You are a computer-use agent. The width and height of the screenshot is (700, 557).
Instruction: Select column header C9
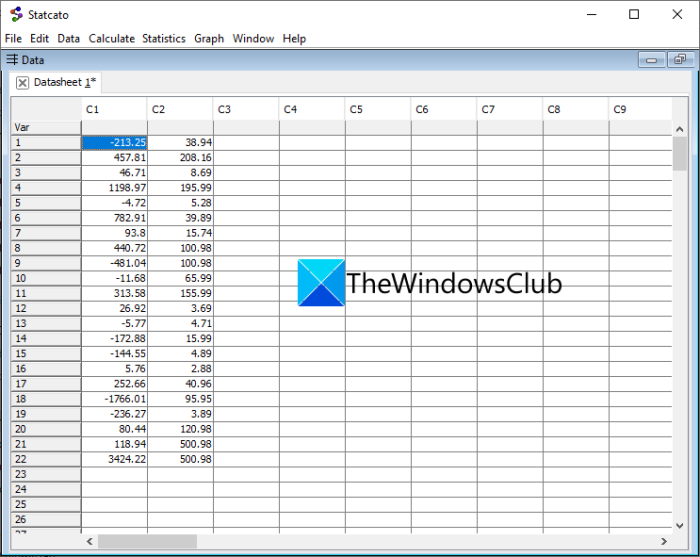click(x=641, y=109)
